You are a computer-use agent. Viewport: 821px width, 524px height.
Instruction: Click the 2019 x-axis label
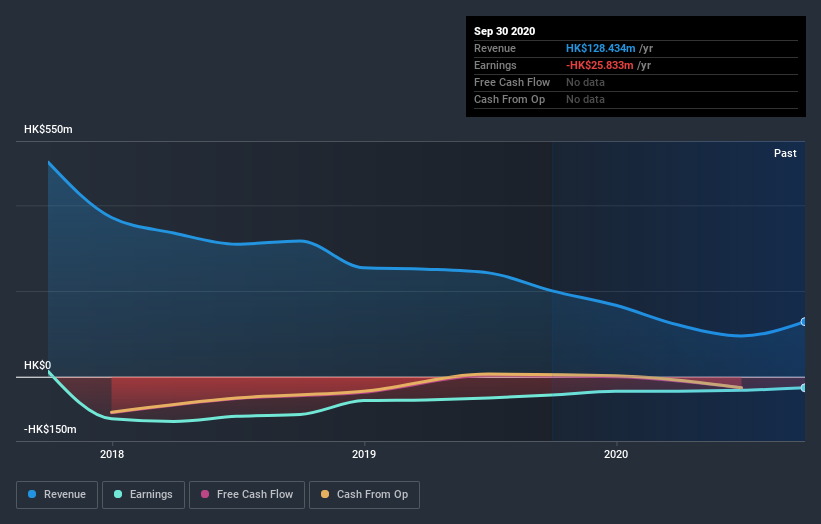(x=364, y=454)
